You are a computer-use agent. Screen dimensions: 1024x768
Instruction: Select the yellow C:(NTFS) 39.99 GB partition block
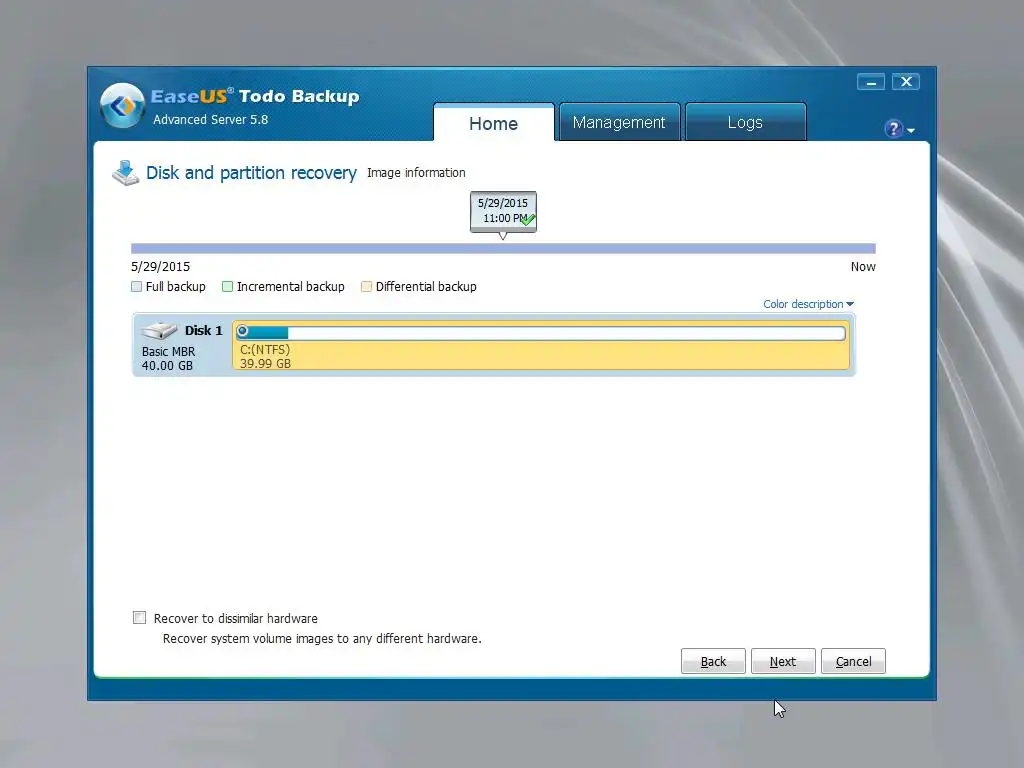pos(541,345)
